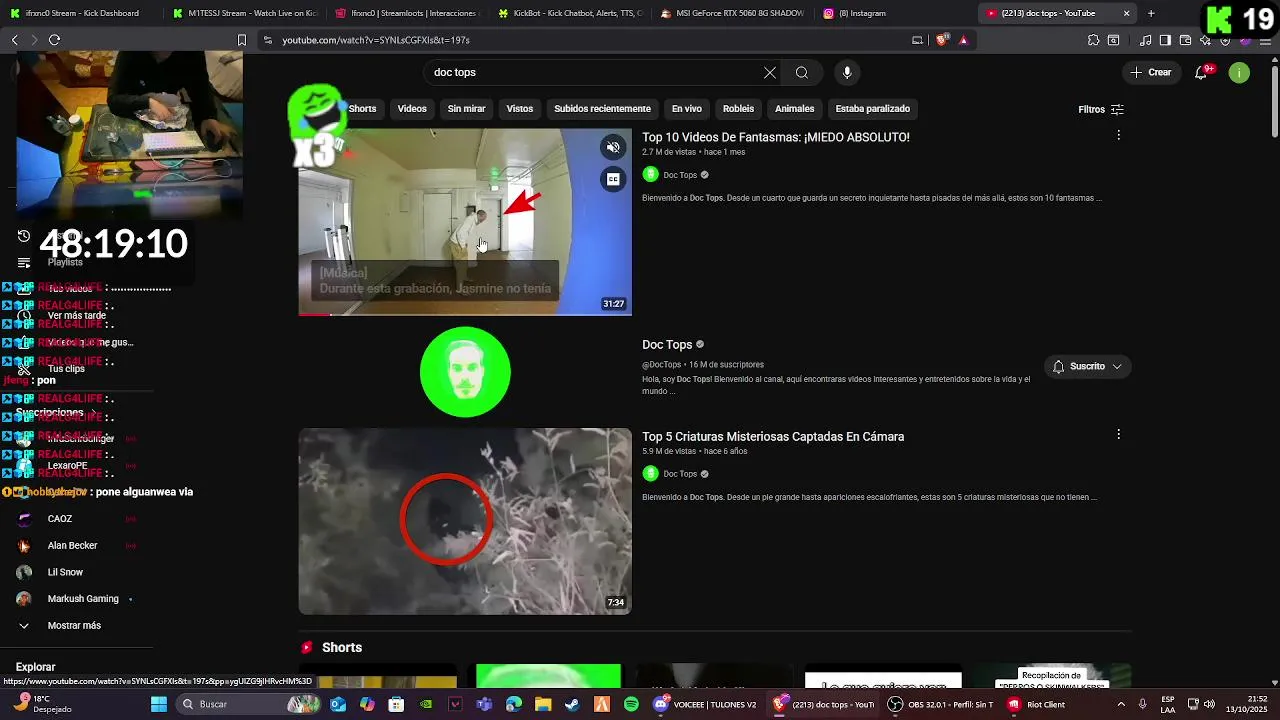The height and width of the screenshot is (720, 1280).
Task: Select the Estaba paralizado chip
Action: coord(873,108)
